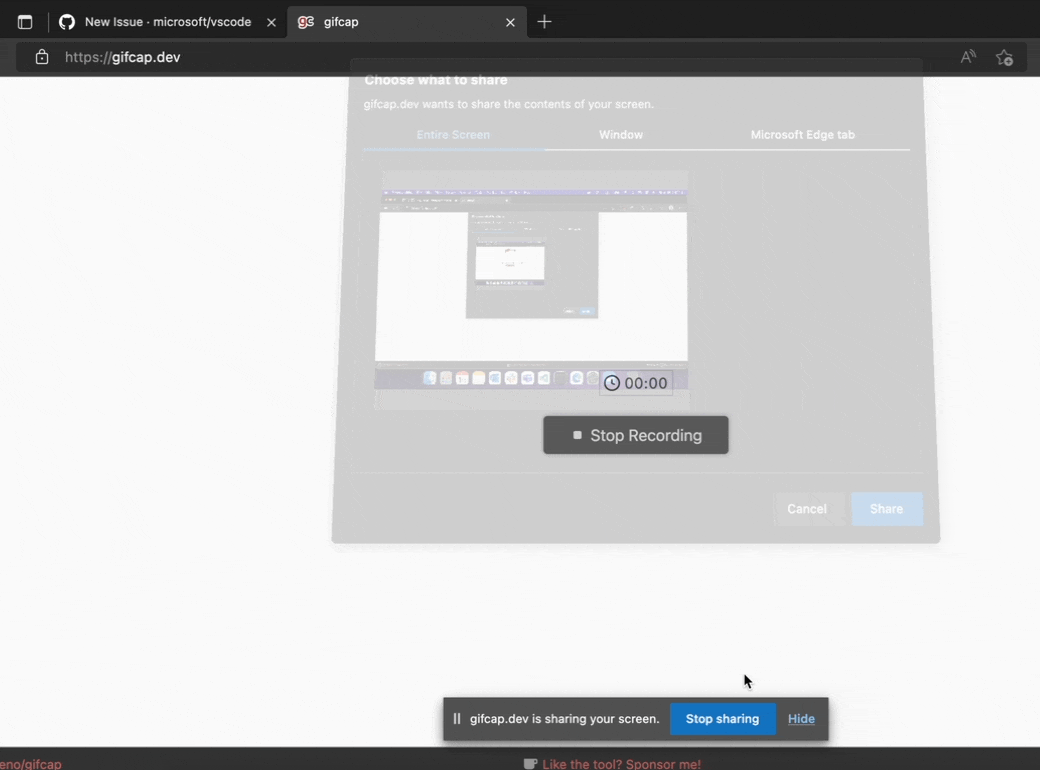Click the 'Choose what to share' heading

[436, 80]
